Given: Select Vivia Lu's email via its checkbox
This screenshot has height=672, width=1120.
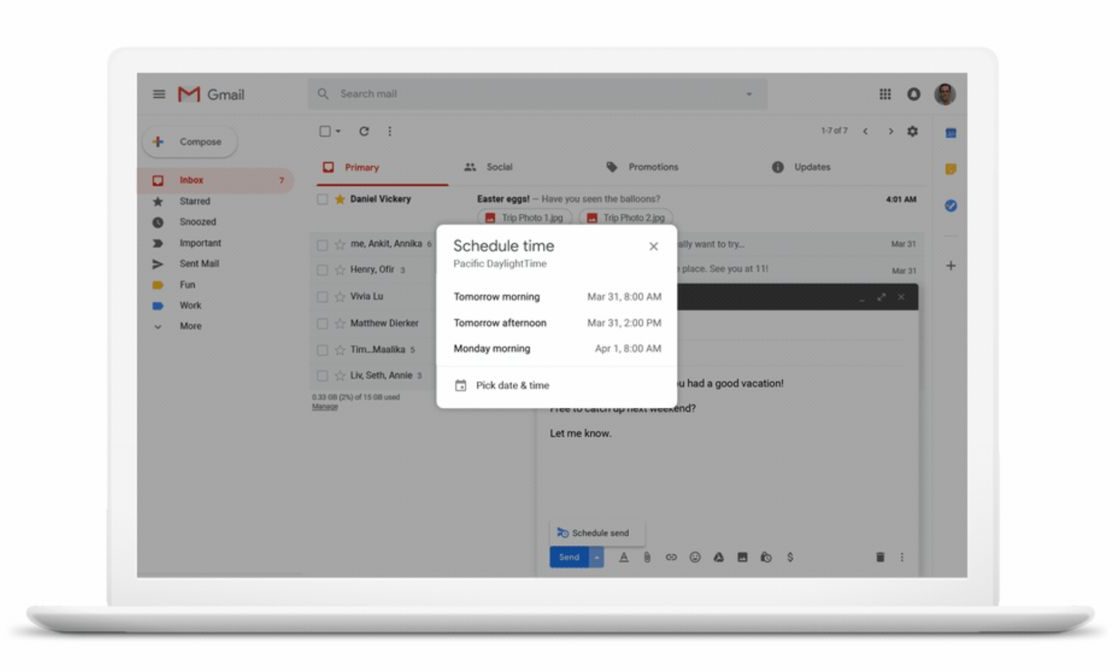Looking at the screenshot, I should [321, 296].
